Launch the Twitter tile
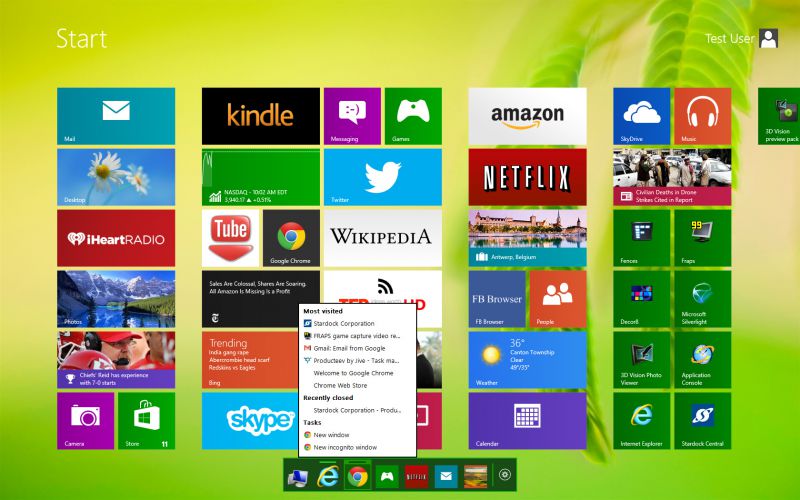This screenshot has width=800, height=500. [x=382, y=177]
